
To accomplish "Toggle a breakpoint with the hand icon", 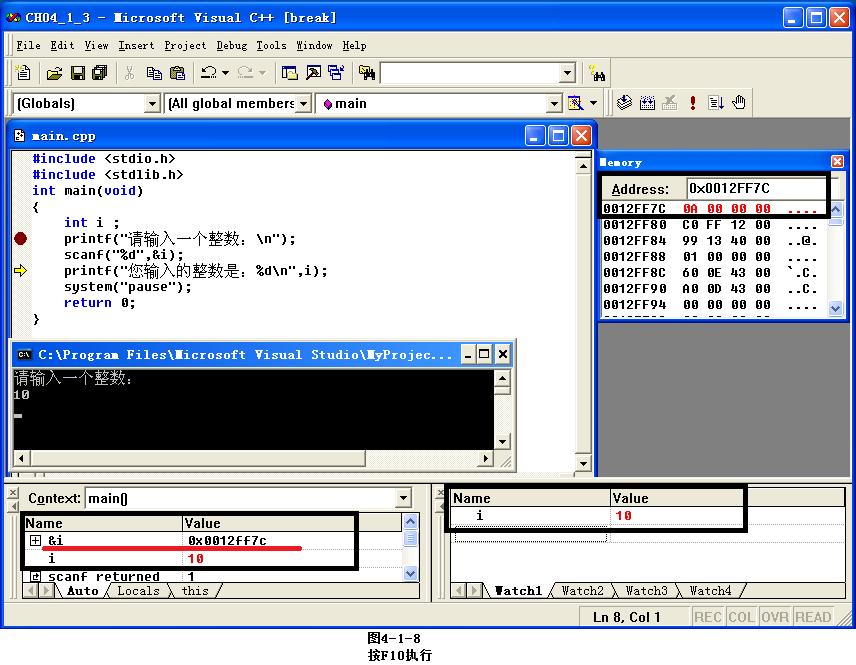I will [739, 102].
